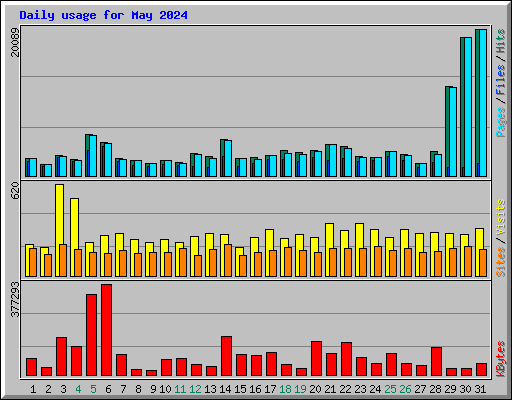
Task: Click day label 27 on the x-axis
Action: [x=420, y=389]
